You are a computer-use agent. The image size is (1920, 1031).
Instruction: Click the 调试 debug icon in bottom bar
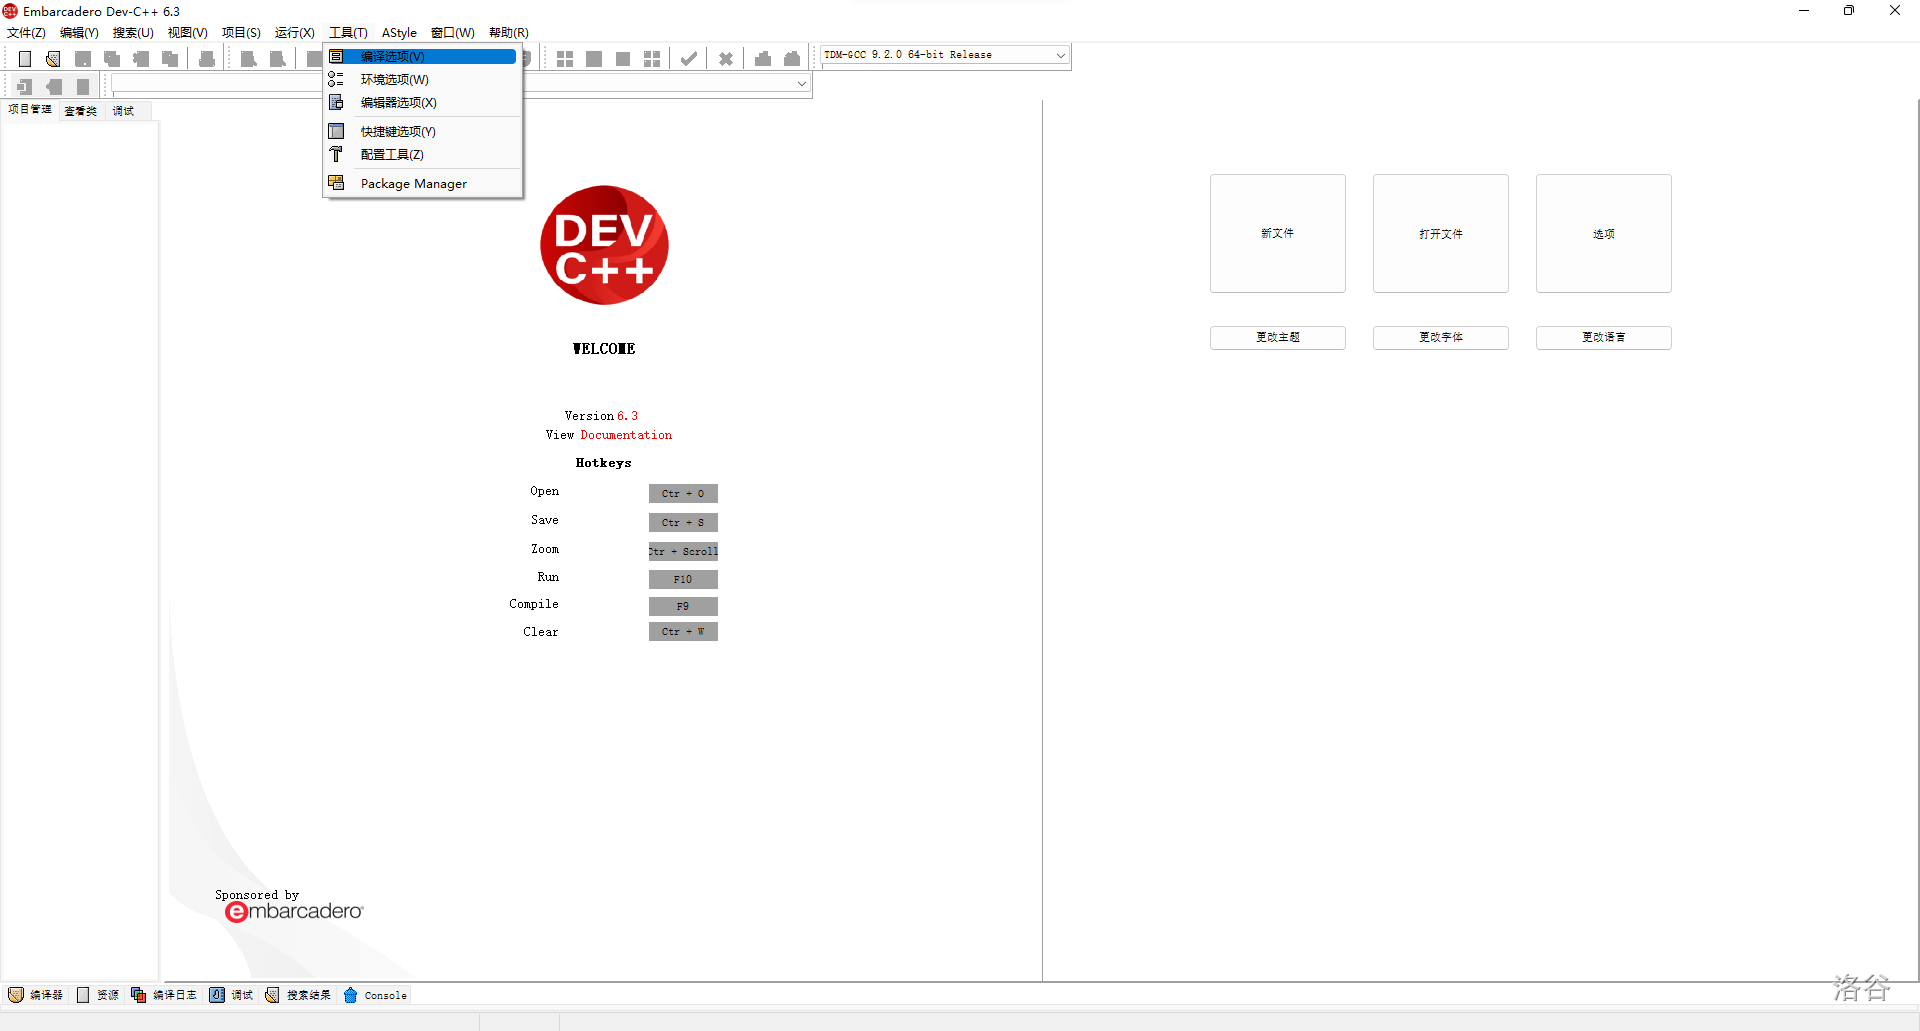(x=217, y=995)
